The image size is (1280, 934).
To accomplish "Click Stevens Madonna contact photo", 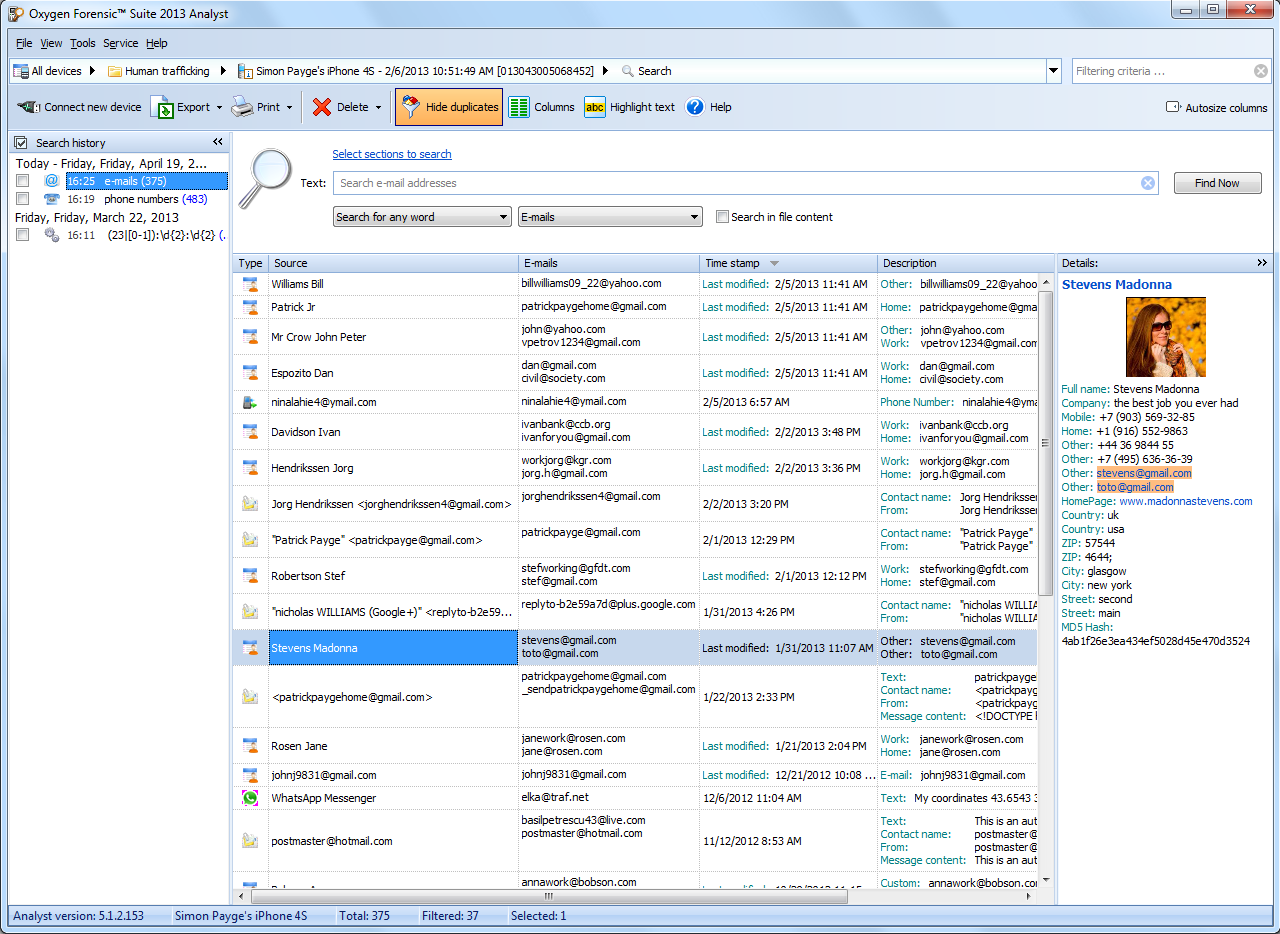I will (x=1165, y=337).
